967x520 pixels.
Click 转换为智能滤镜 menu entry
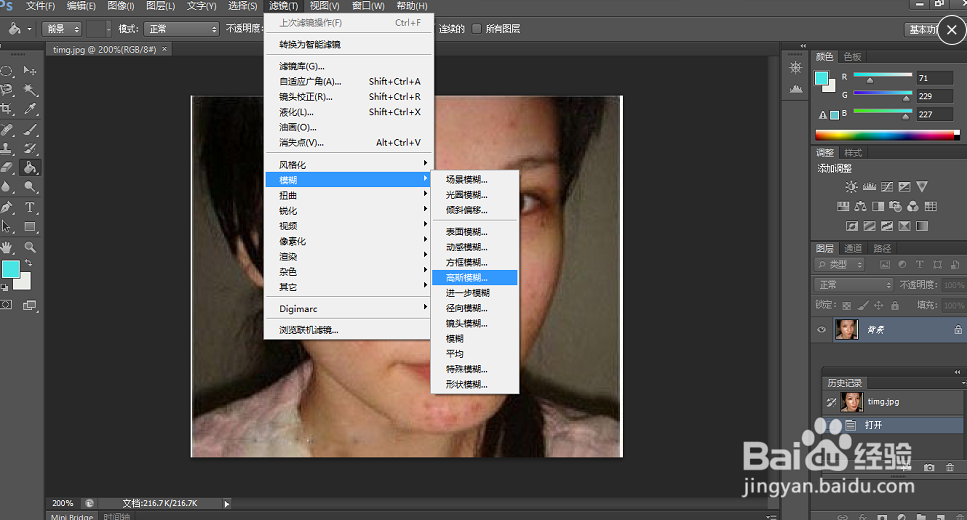tap(348, 44)
